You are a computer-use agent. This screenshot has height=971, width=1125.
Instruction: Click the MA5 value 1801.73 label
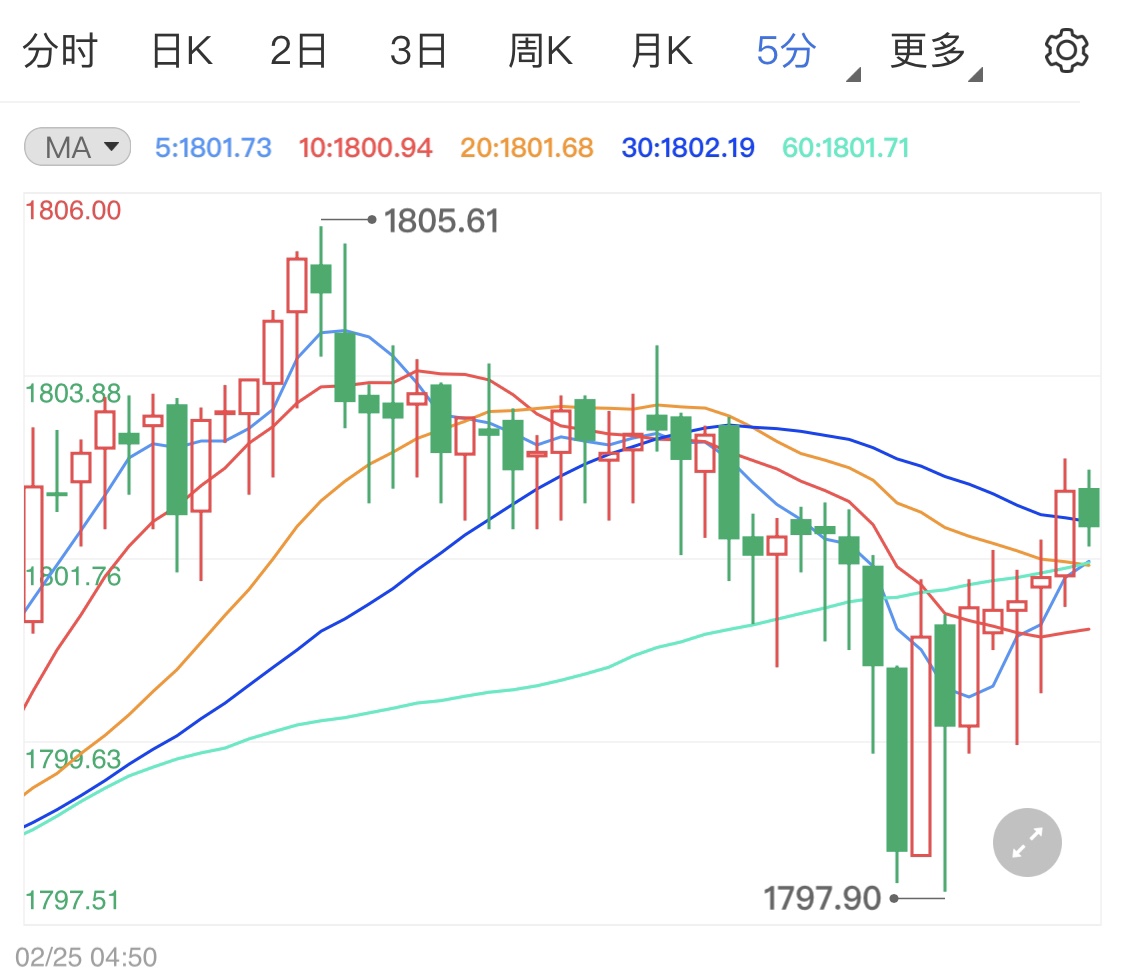pos(213,148)
